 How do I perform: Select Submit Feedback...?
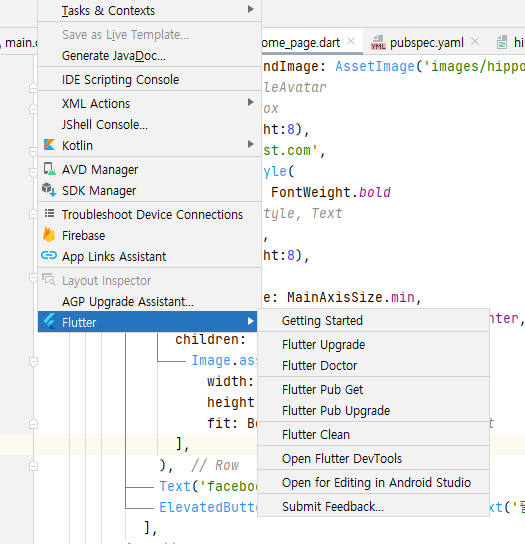tap(373, 507)
